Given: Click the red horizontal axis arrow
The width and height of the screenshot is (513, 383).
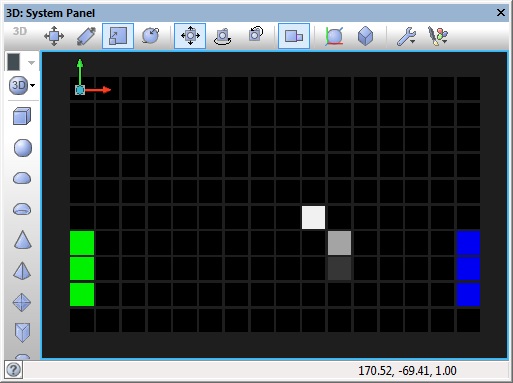Looking at the screenshot, I should [98, 90].
